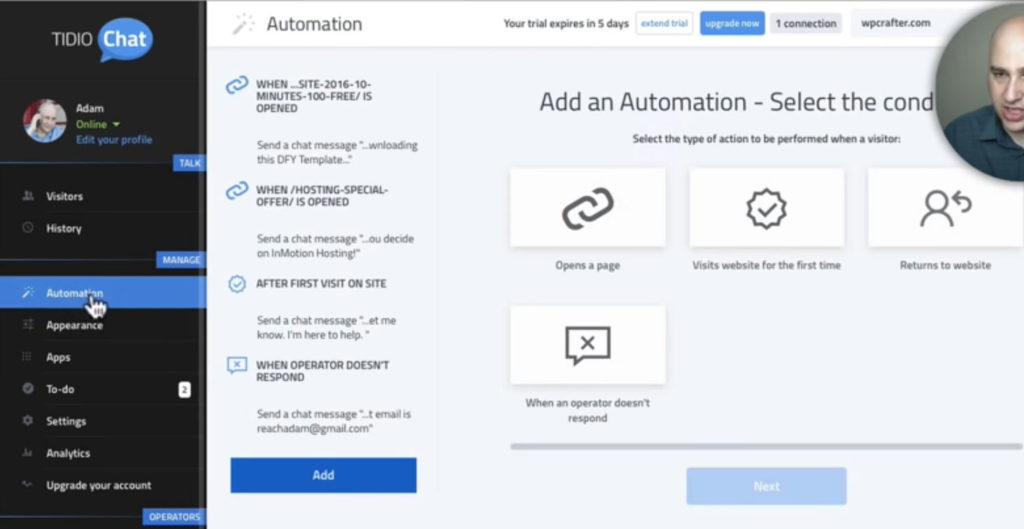
Task: Click the Appearance sidebar icon
Action: point(27,325)
